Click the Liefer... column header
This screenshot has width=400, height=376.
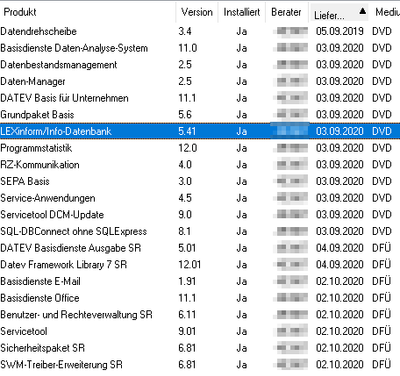click(x=339, y=12)
